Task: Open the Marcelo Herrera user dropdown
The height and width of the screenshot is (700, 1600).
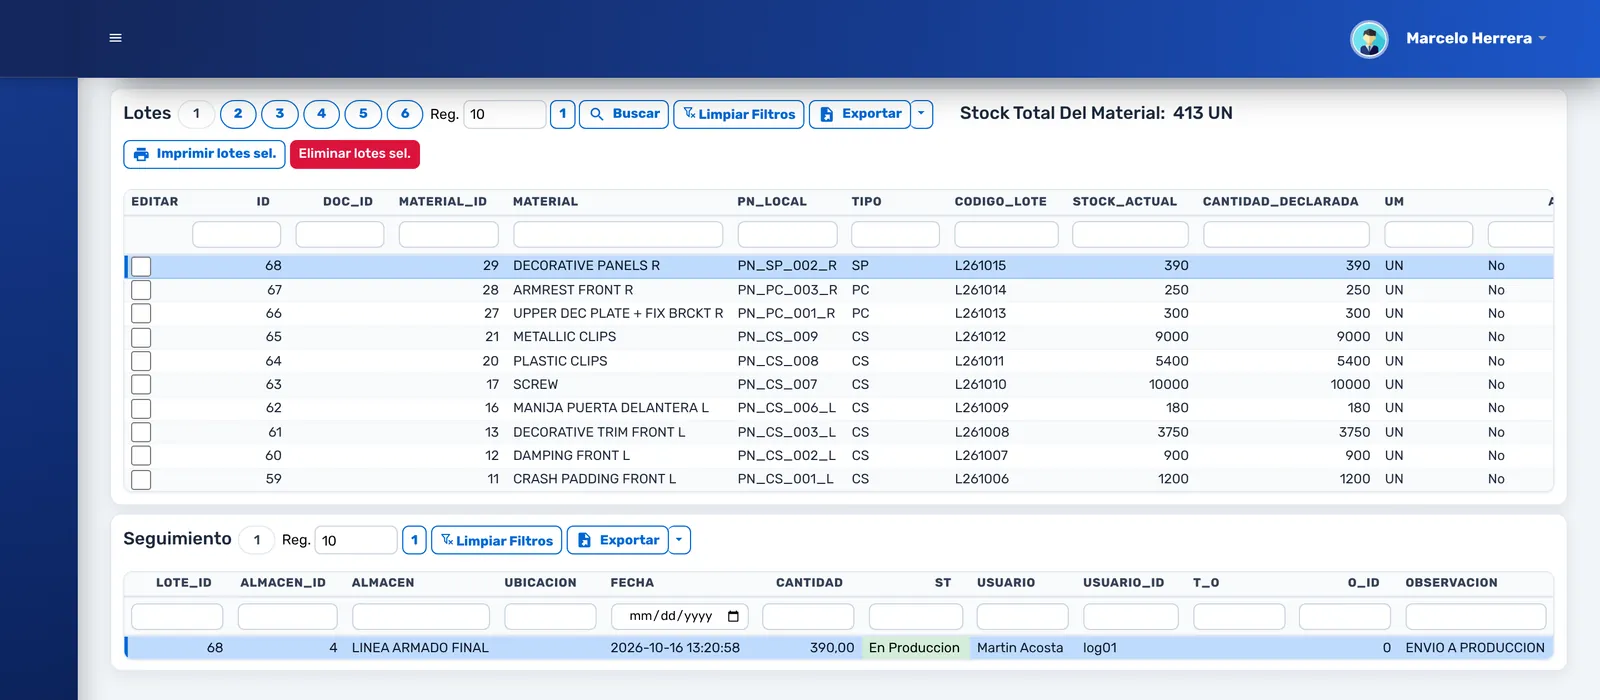Action: (1477, 38)
